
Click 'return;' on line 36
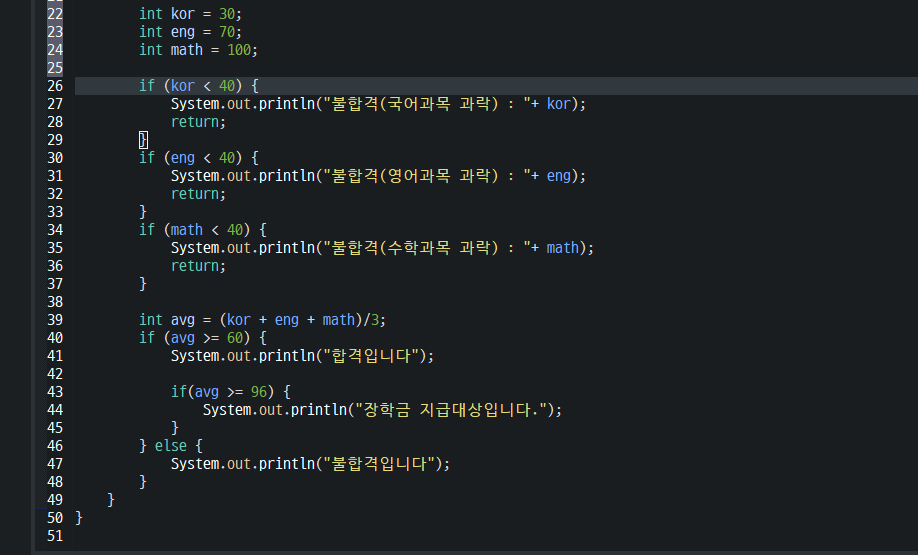pyautogui.click(x=198, y=266)
